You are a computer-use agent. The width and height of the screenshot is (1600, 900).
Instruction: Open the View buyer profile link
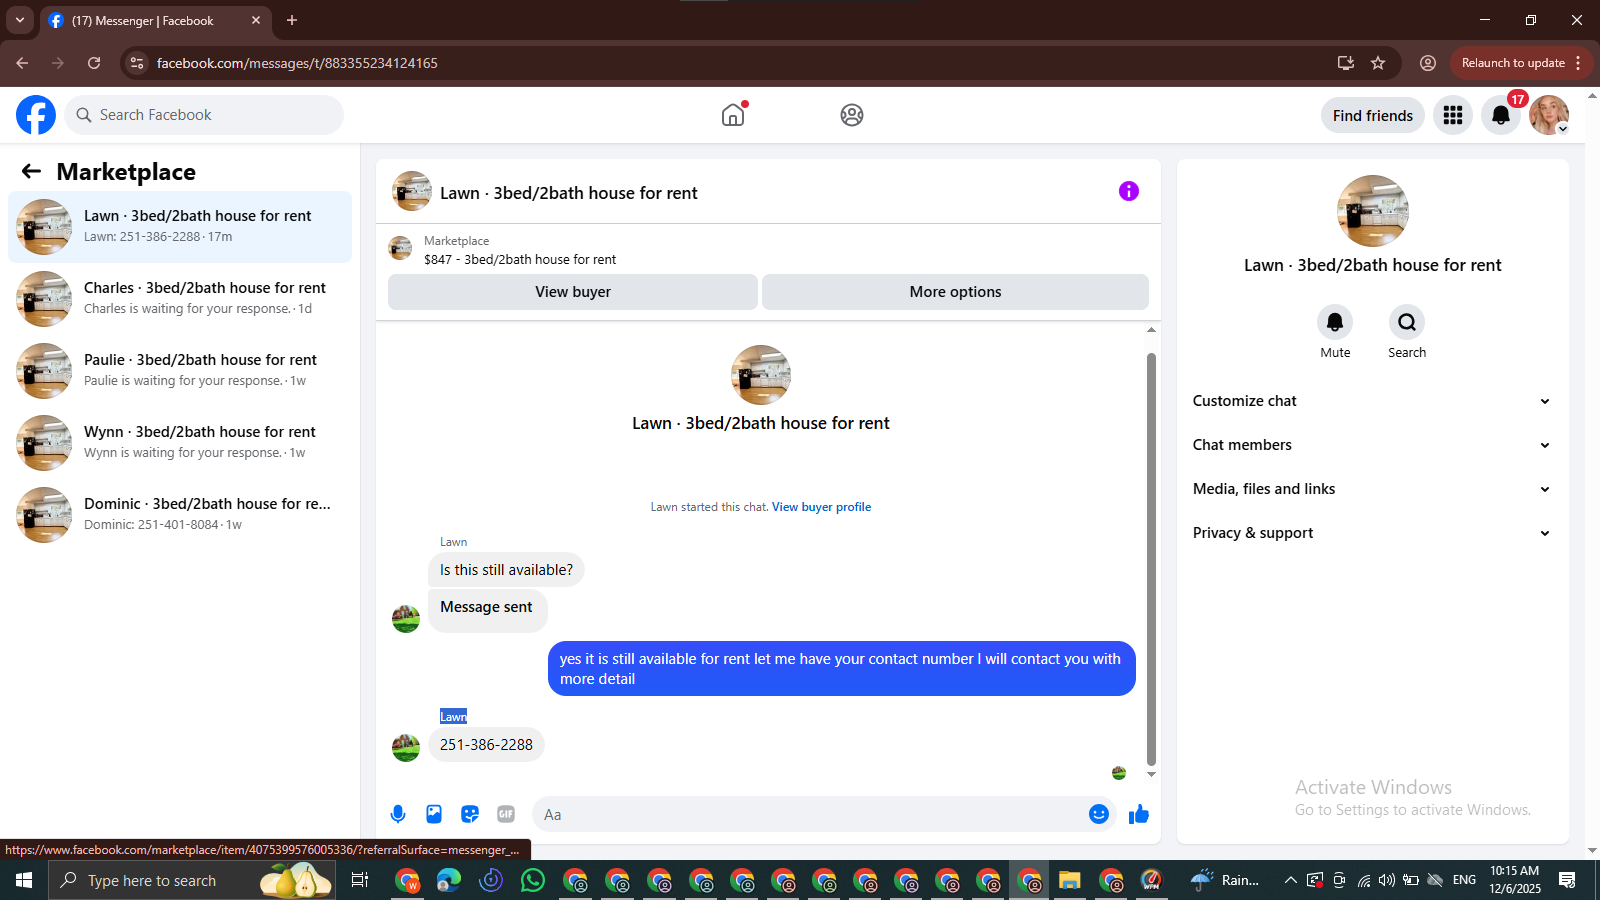tap(821, 507)
